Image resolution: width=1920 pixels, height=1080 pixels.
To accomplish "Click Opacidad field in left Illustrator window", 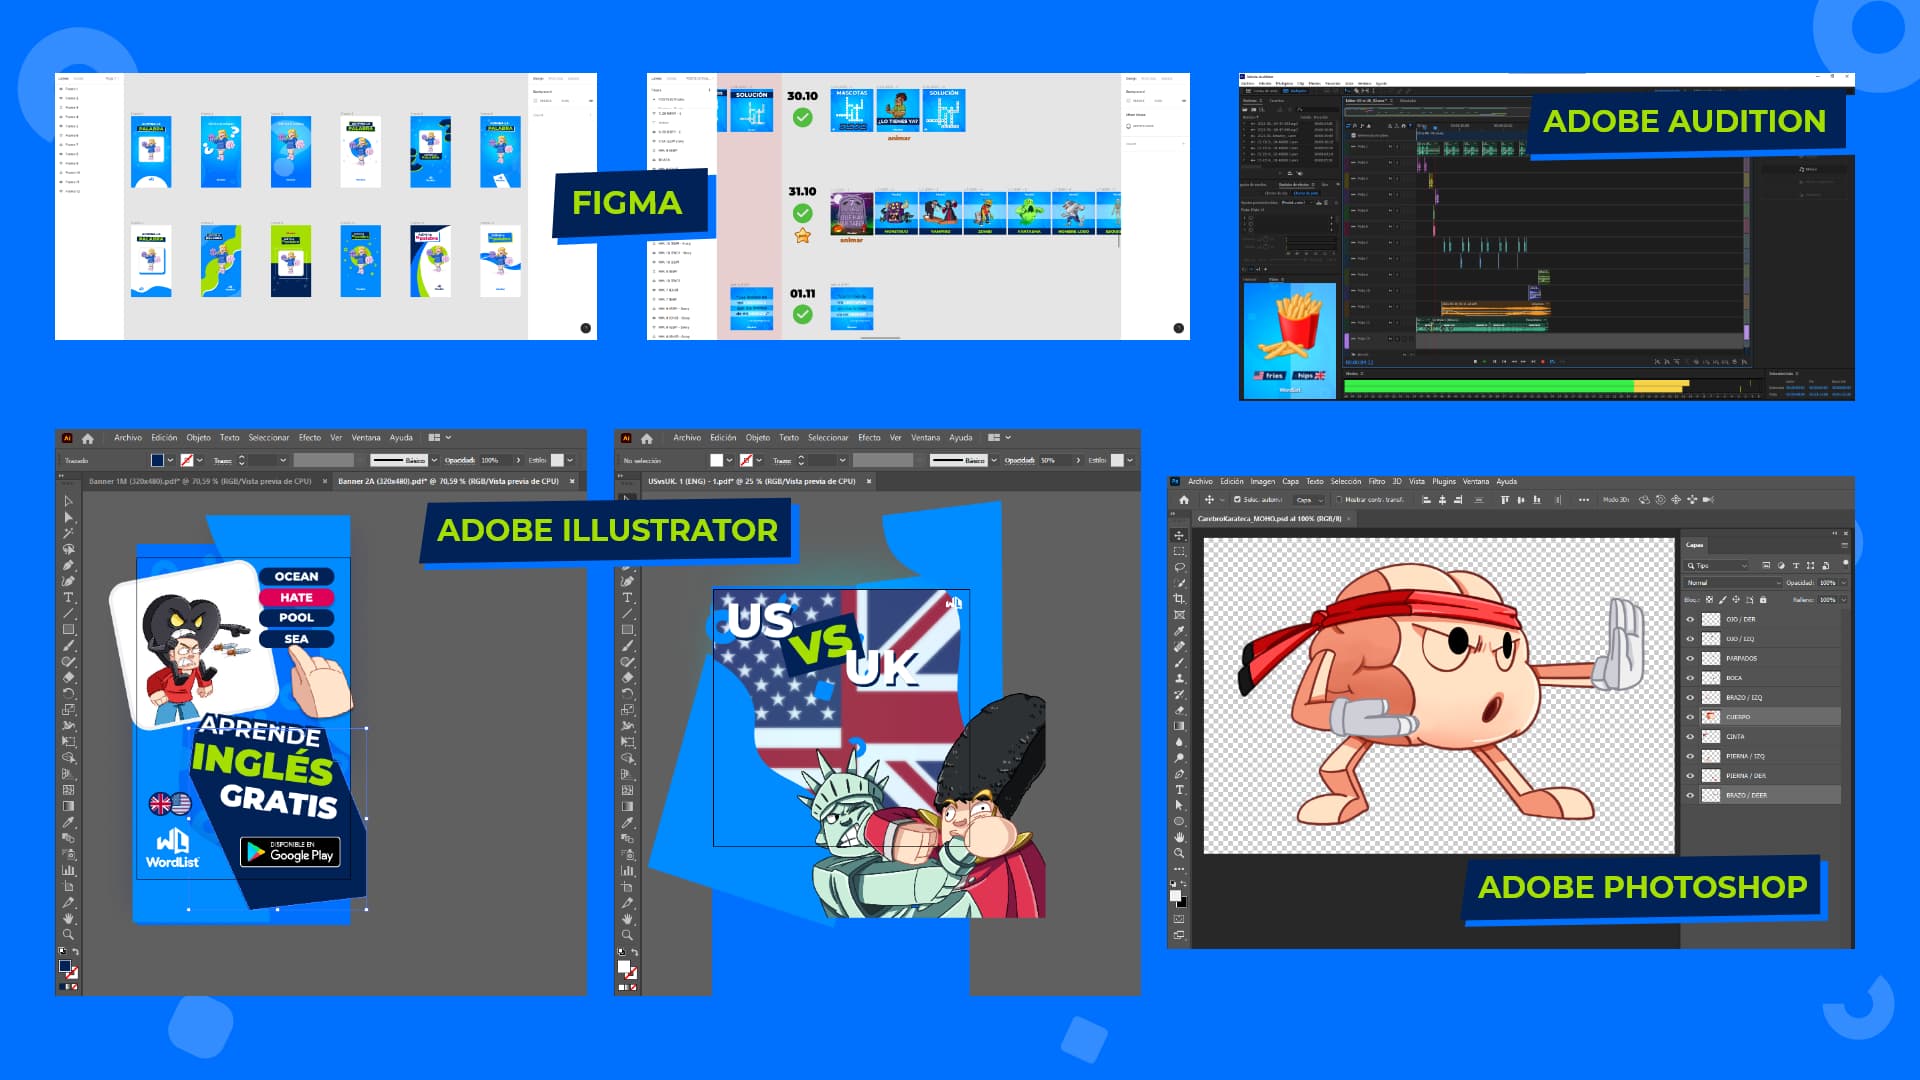I will pos(496,460).
